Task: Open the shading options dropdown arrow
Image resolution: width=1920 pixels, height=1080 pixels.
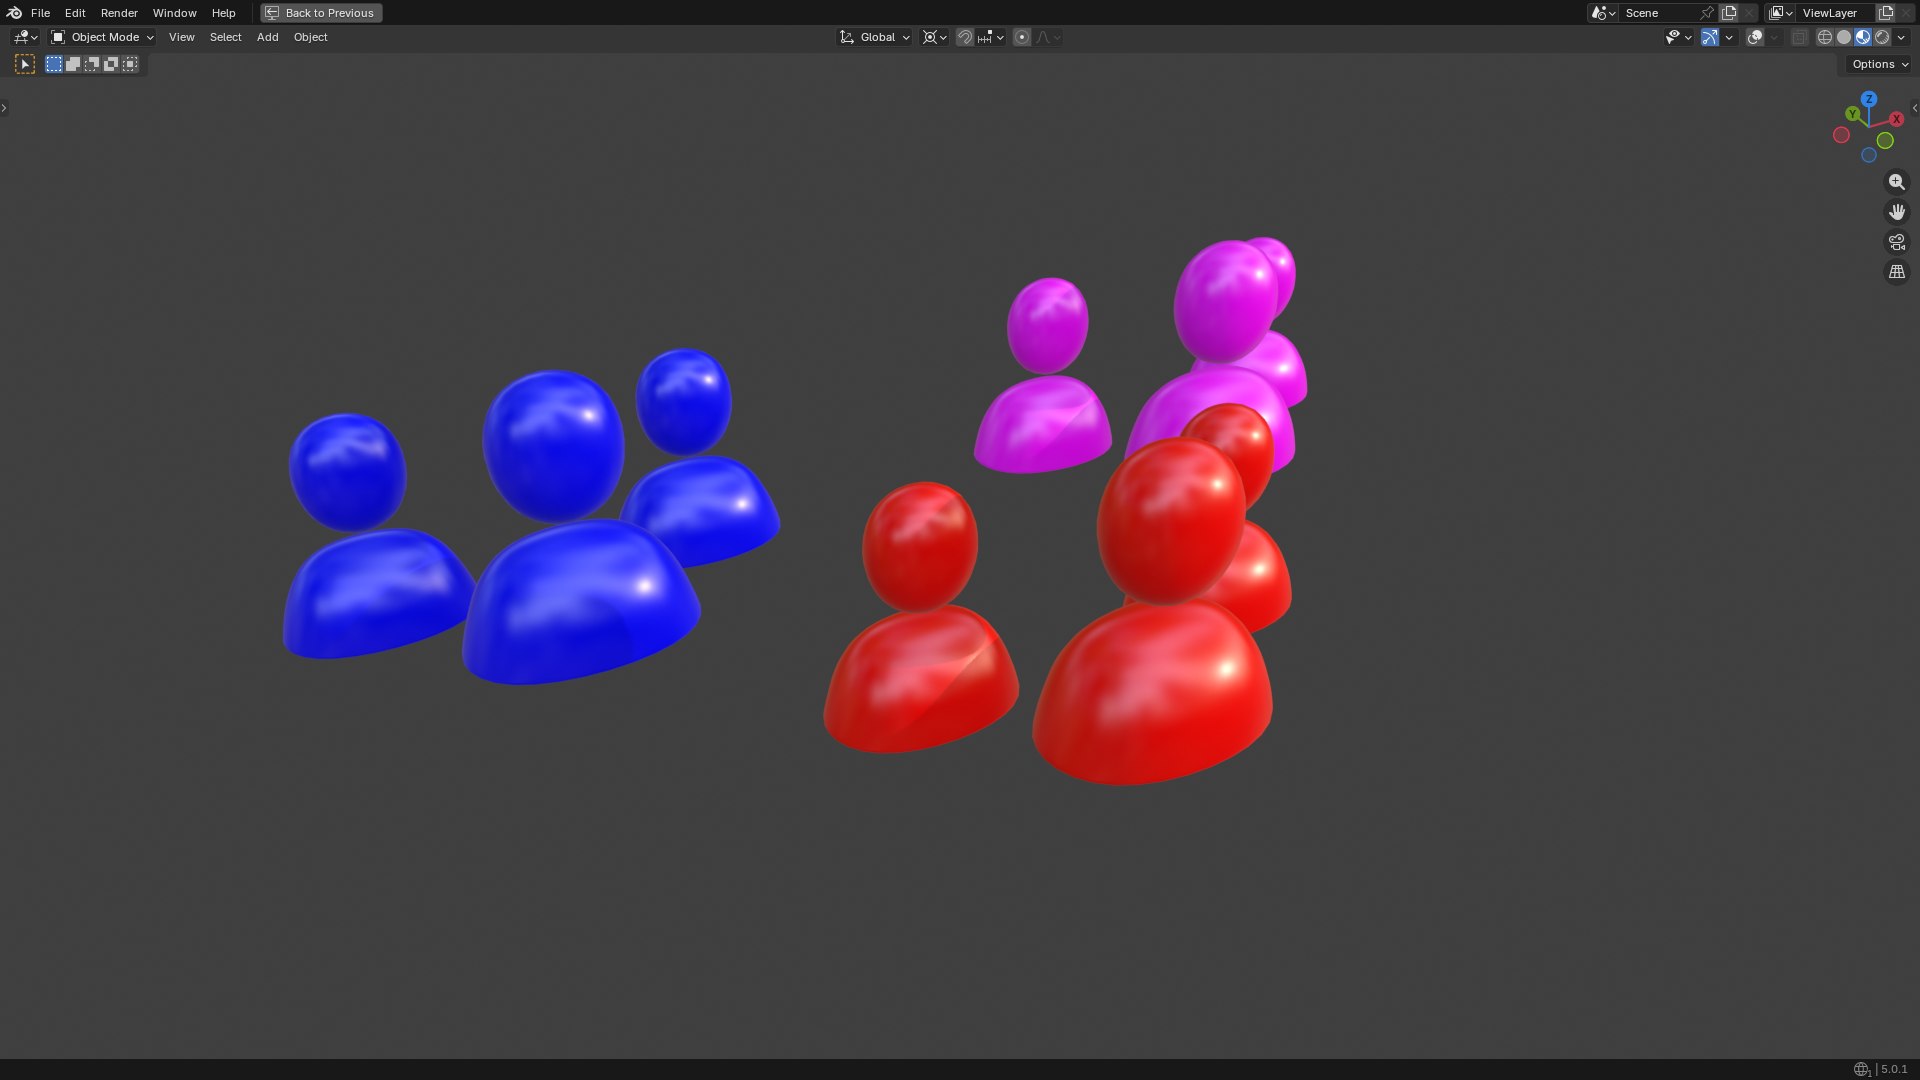Action: (x=1901, y=37)
